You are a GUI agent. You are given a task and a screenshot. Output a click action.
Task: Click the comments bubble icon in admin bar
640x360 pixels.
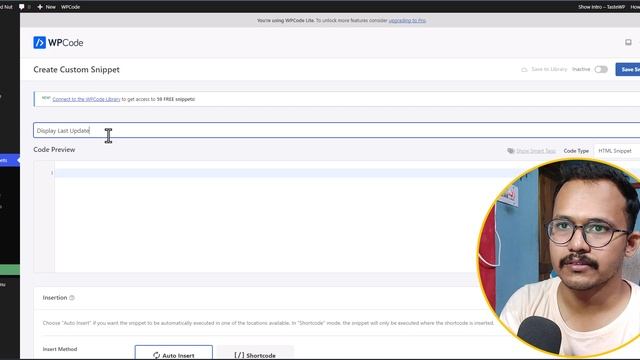22,7
